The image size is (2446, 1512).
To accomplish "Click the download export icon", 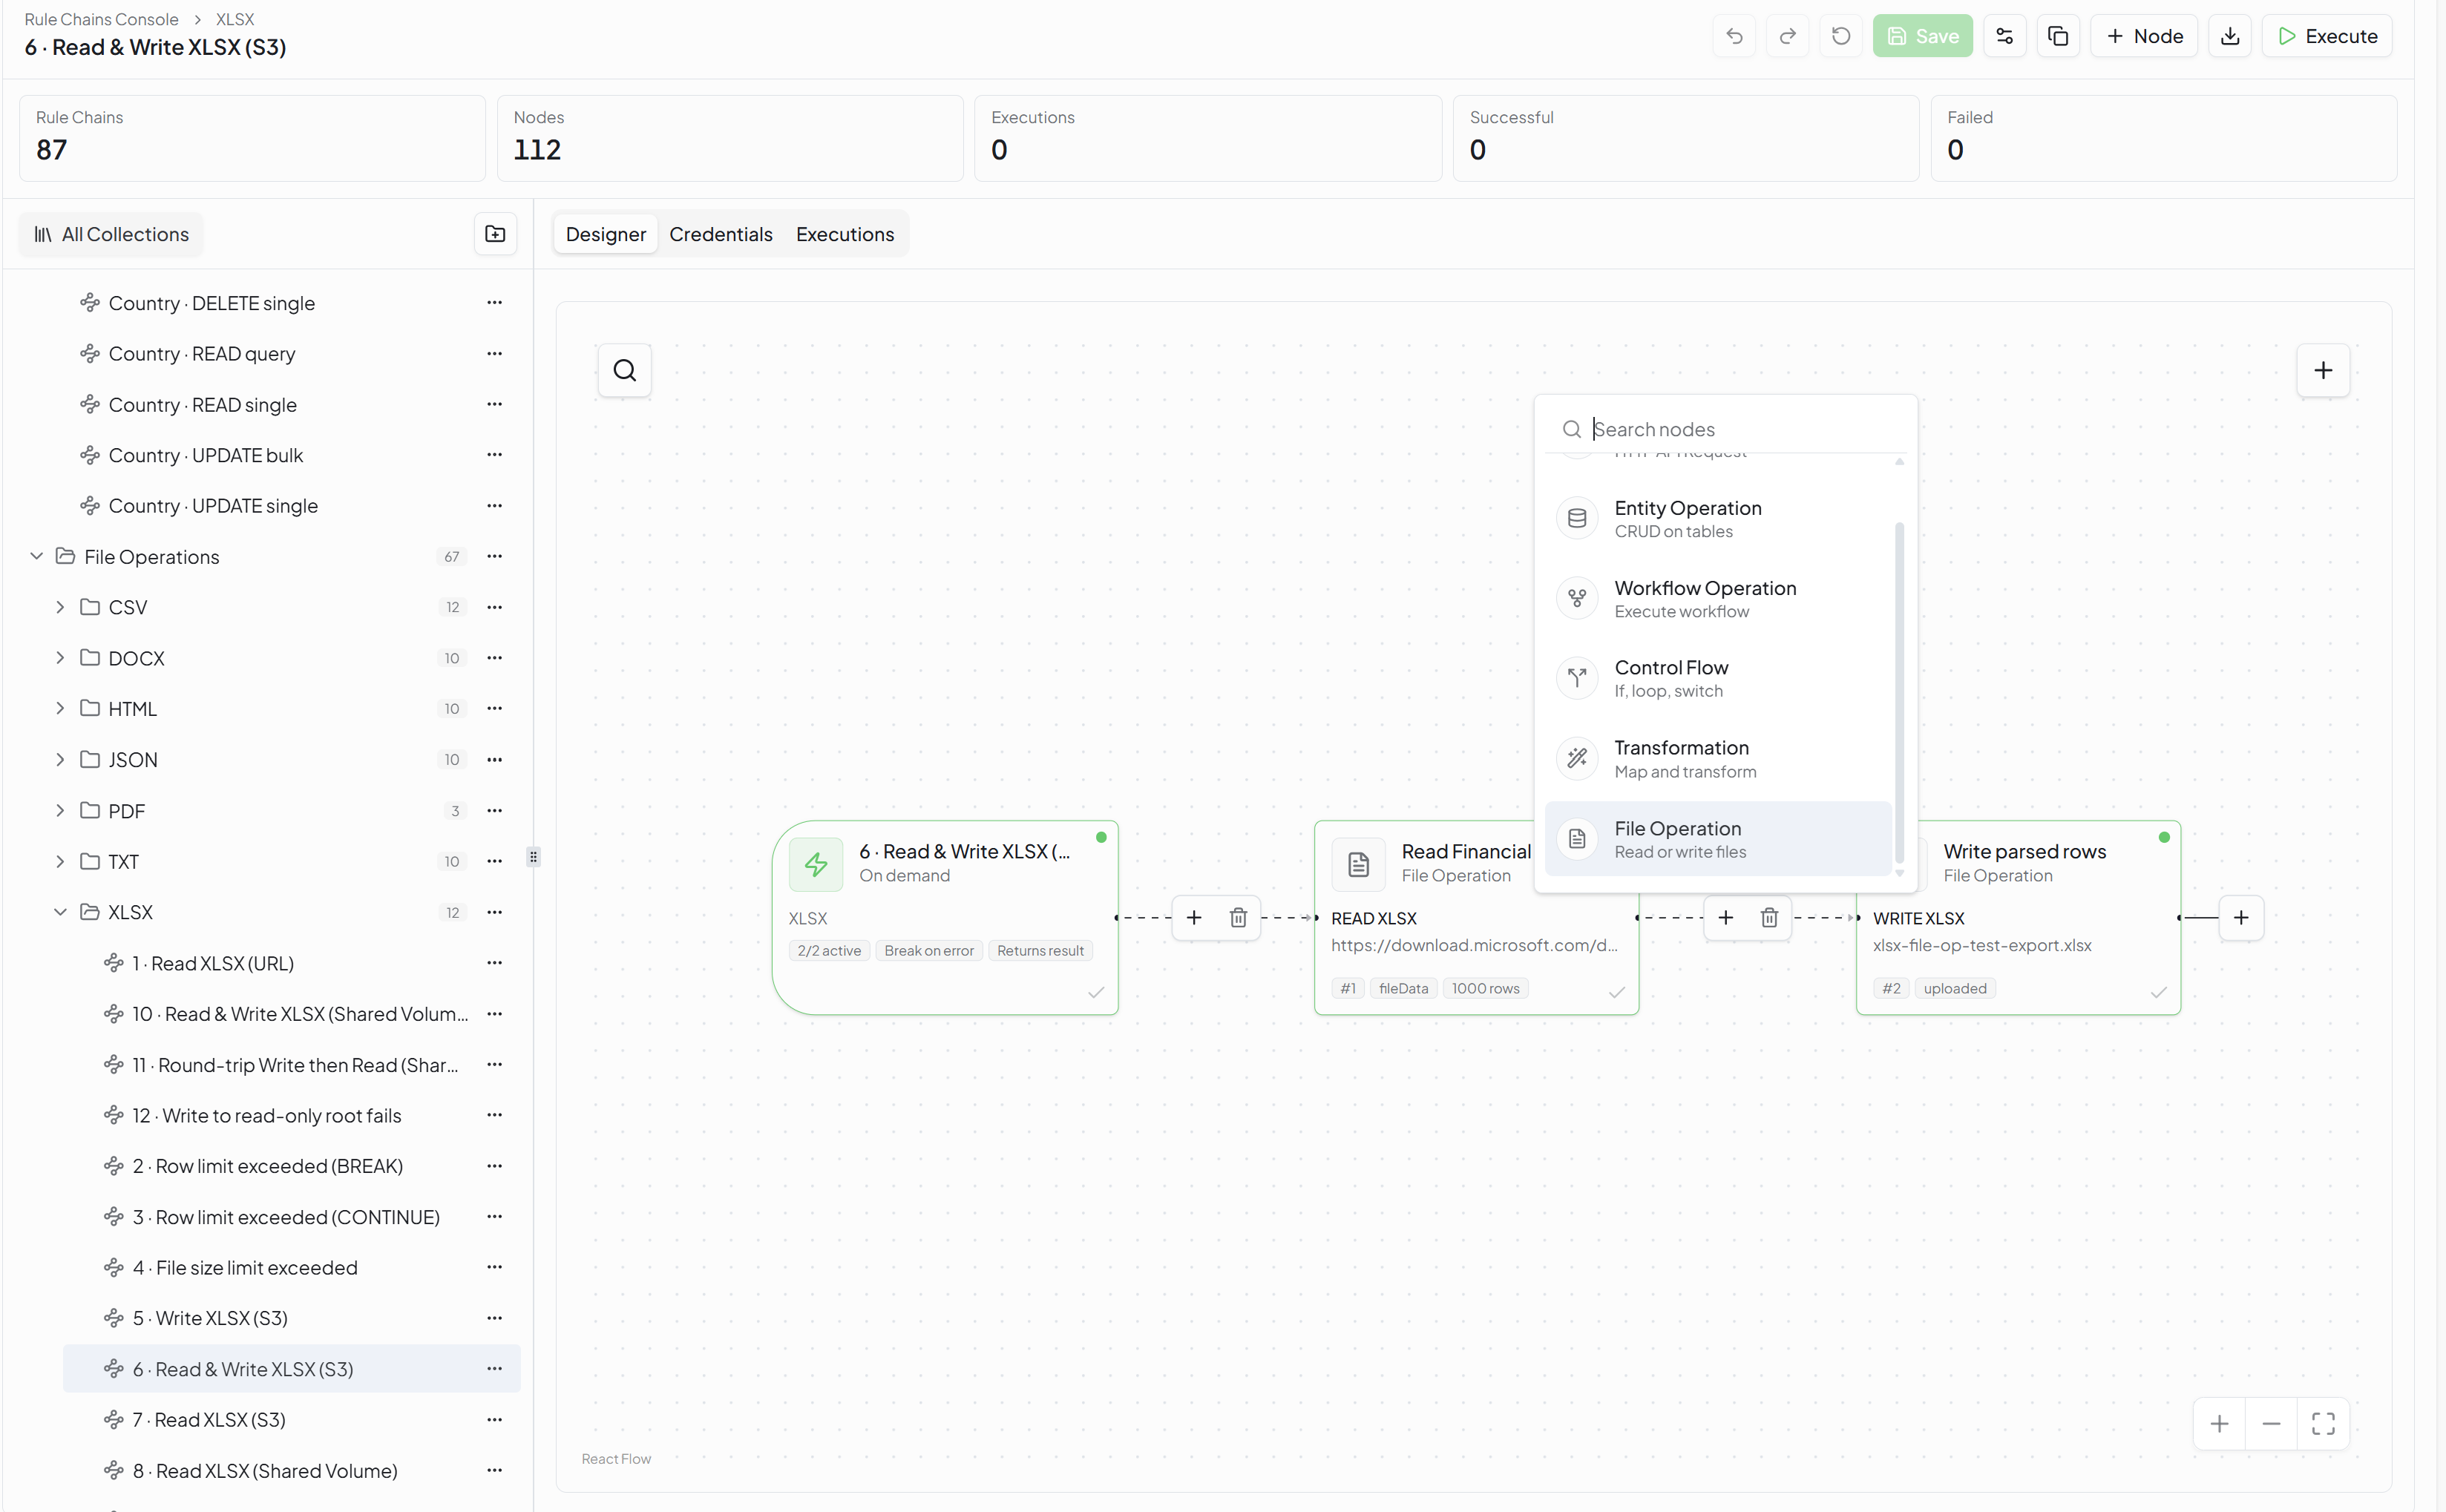I will (x=2230, y=36).
